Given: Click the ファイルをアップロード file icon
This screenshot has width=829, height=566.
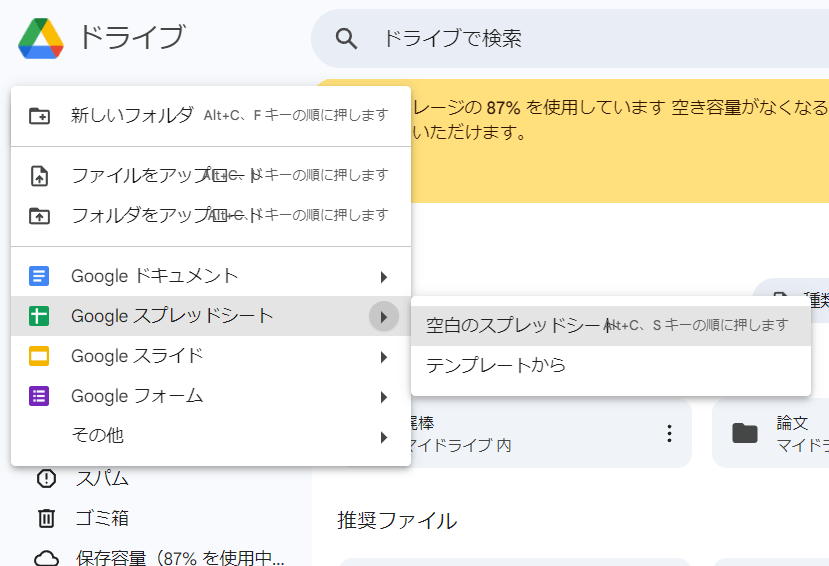Looking at the screenshot, I should coord(39,175).
